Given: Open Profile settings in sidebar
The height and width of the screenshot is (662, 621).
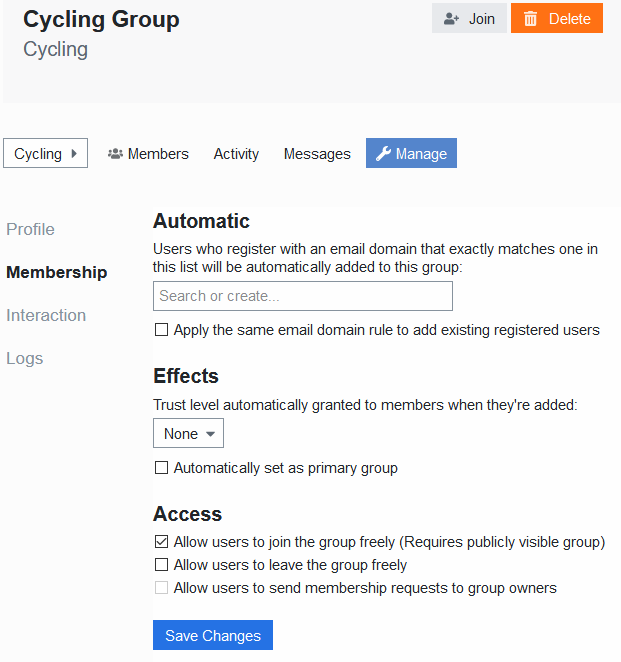Looking at the screenshot, I should (30, 229).
